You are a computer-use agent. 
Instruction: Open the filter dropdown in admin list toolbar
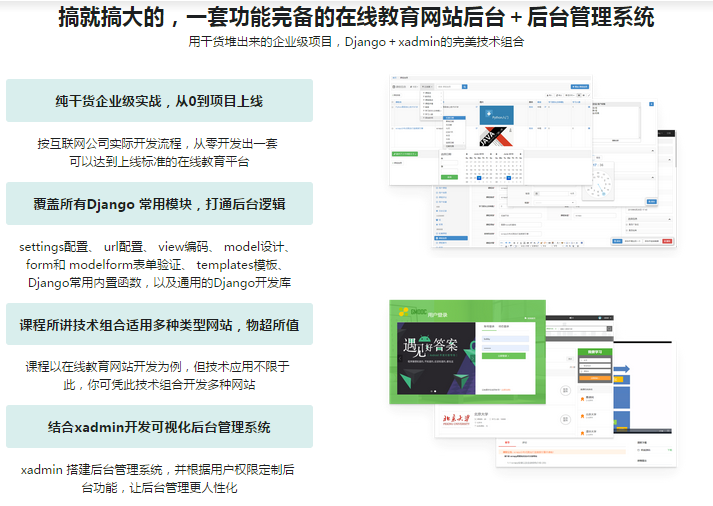pyautogui.click(x=427, y=86)
